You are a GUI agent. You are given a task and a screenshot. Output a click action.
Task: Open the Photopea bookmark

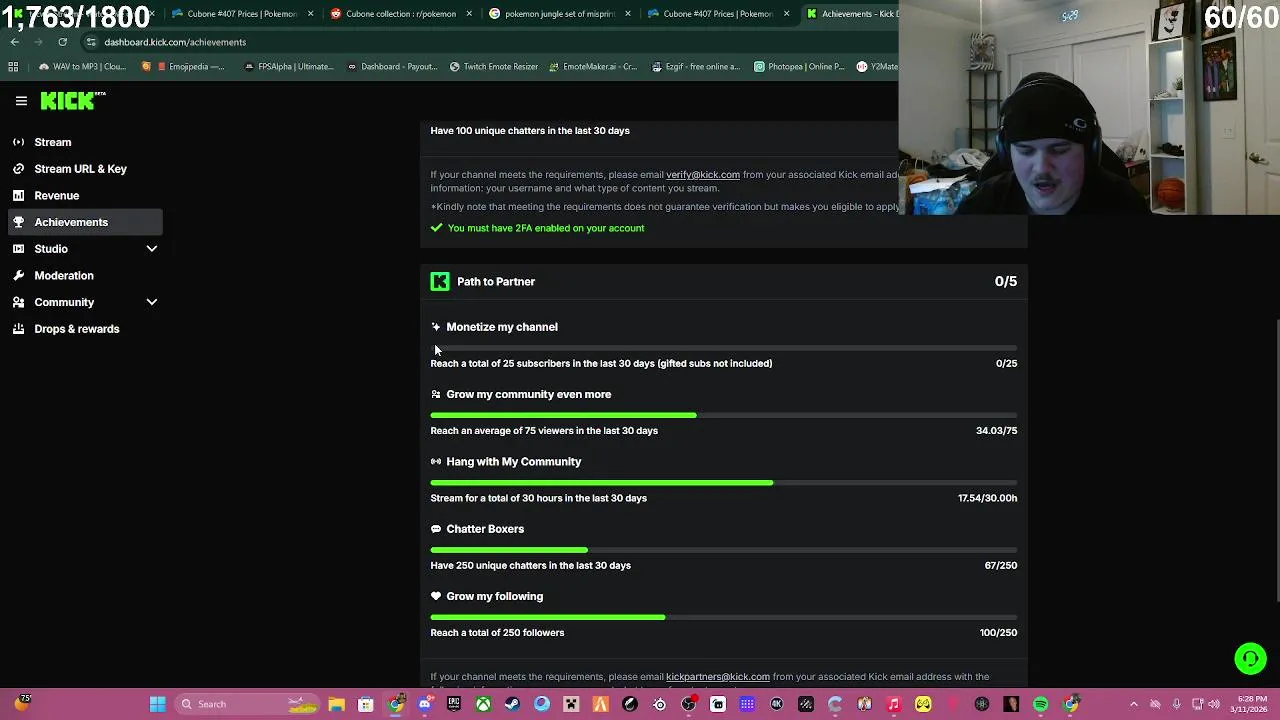797,67
